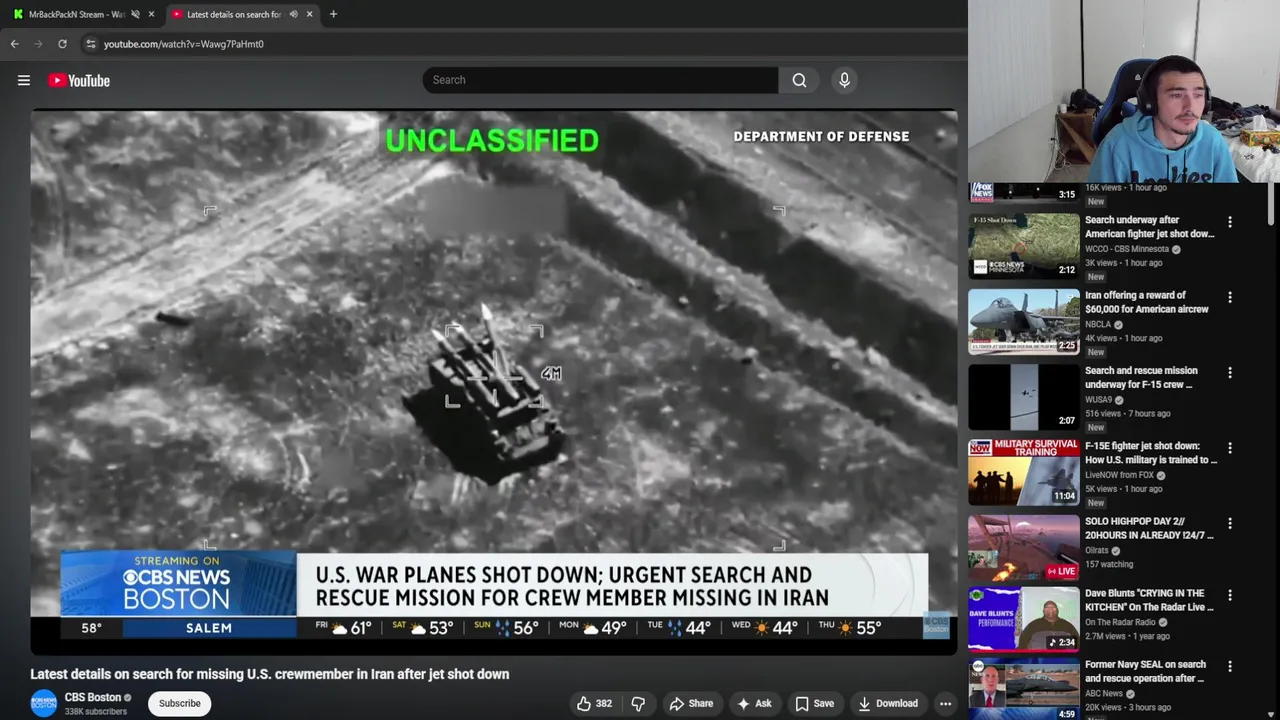Open the Former Navy SEAL video thumbnail

click(x=1024, y=690)
